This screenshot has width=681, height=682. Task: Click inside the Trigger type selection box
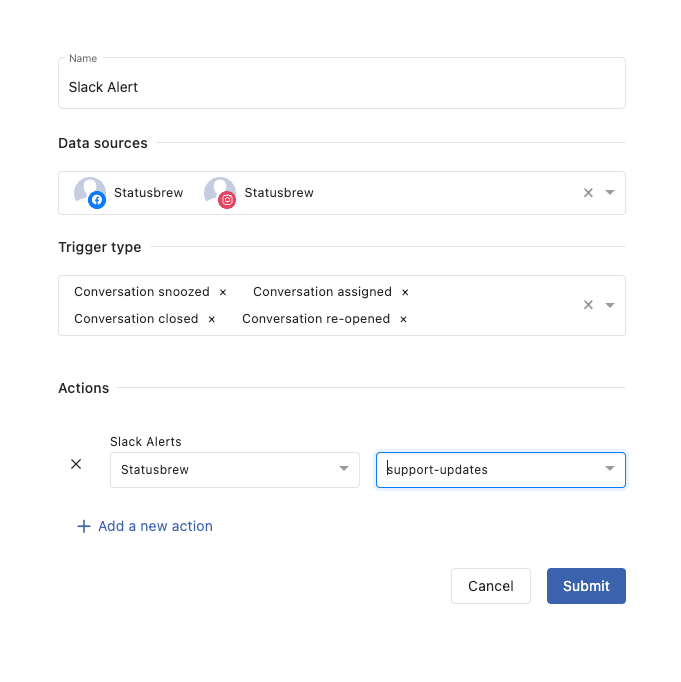(x=490, y=318)
